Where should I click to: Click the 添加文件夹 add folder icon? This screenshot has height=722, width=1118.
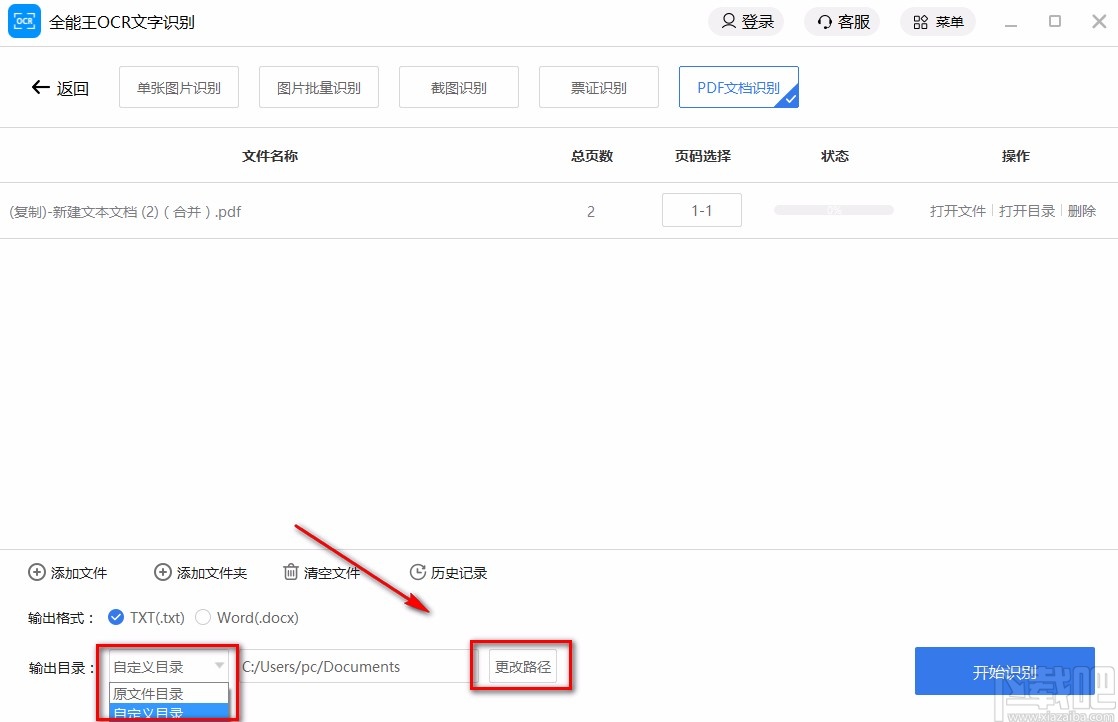point(163,572)
